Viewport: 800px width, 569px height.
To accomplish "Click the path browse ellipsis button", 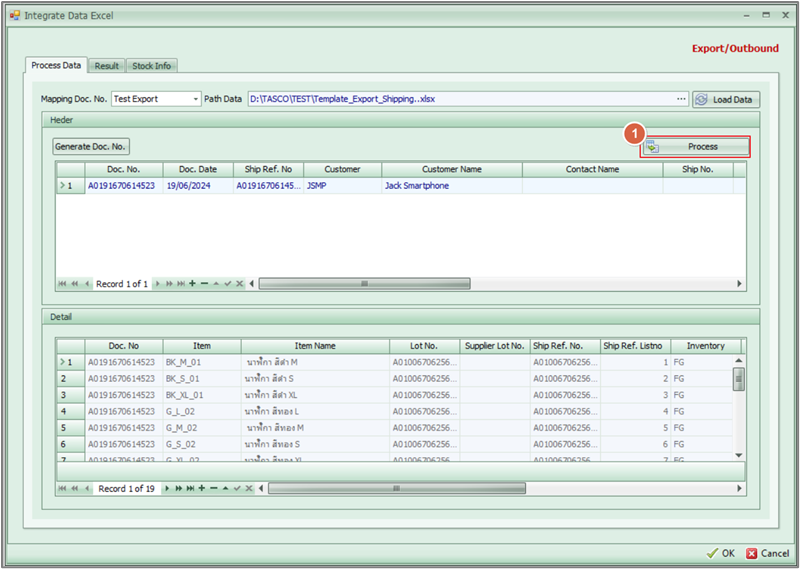I will point(681,99).
